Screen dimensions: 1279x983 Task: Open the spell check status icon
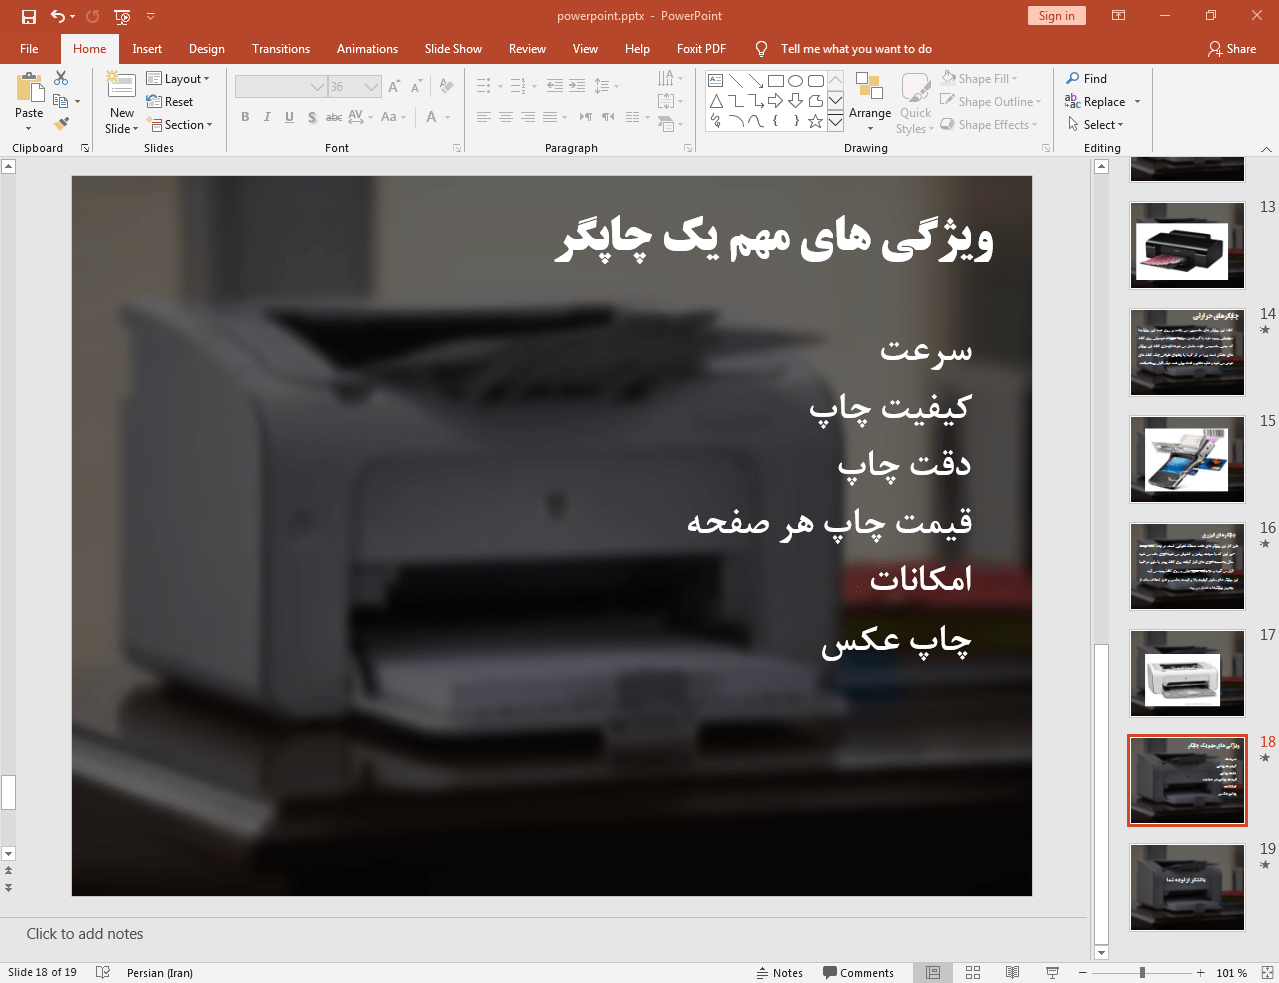click(x=102, y=972)
